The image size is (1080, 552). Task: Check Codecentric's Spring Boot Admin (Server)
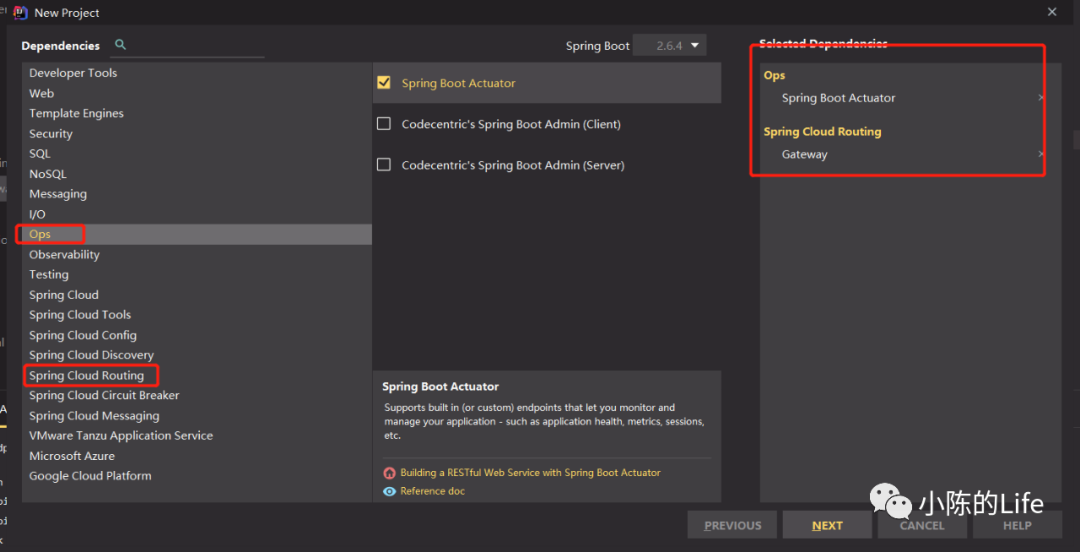click(x=384, y=165)
